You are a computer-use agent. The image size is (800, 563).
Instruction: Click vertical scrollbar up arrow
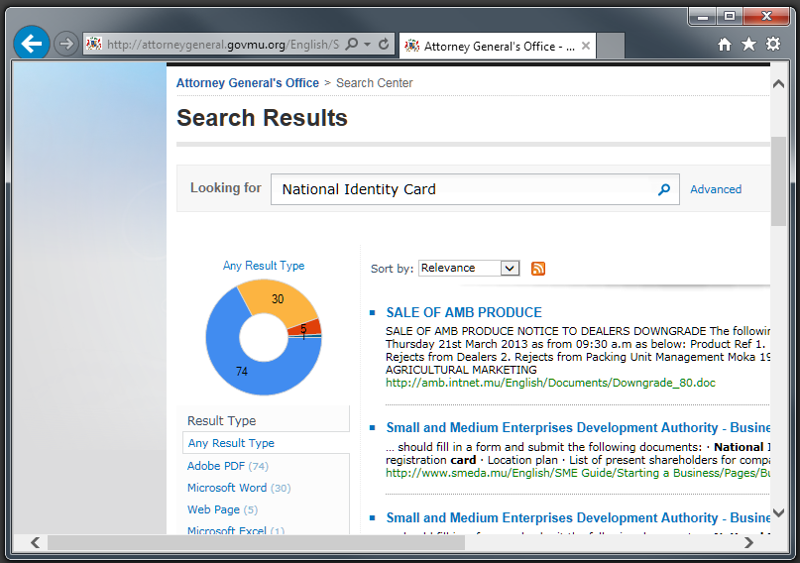(x=778, y=83)
